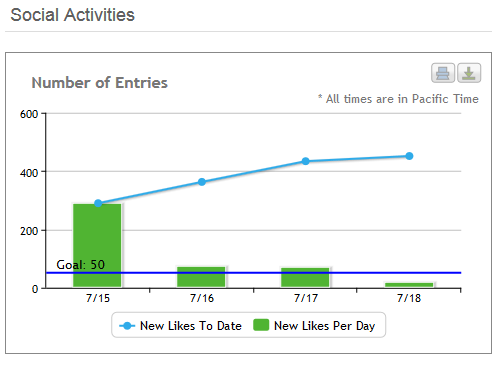Click the download chart icon

click(469, 73)
